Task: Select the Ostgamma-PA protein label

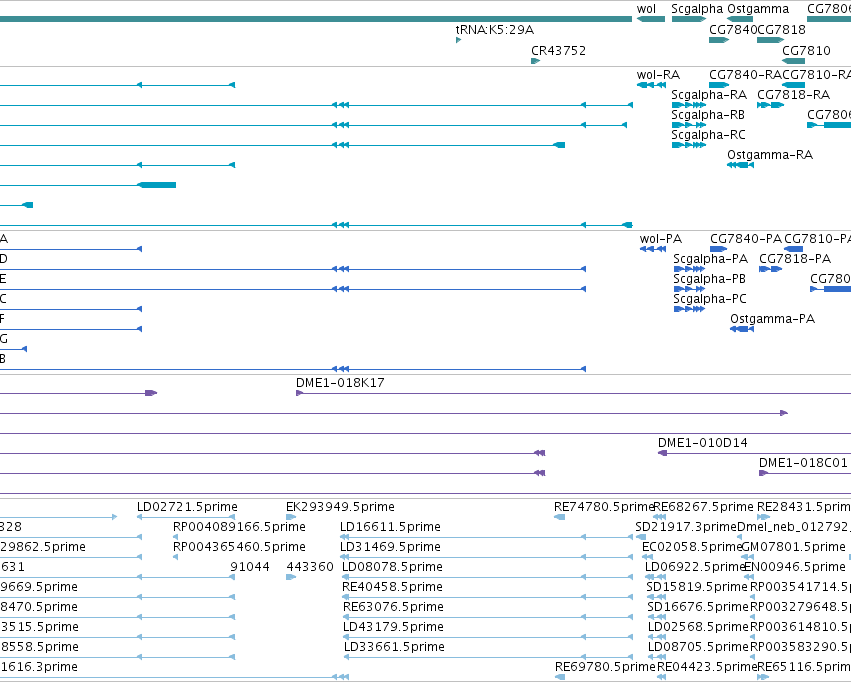Action: pos(772,319)
